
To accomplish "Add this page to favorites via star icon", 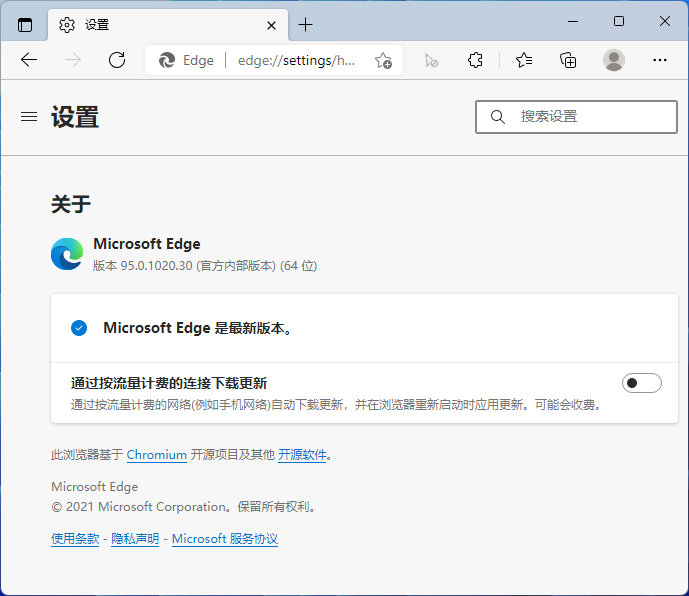I will 383,60.
